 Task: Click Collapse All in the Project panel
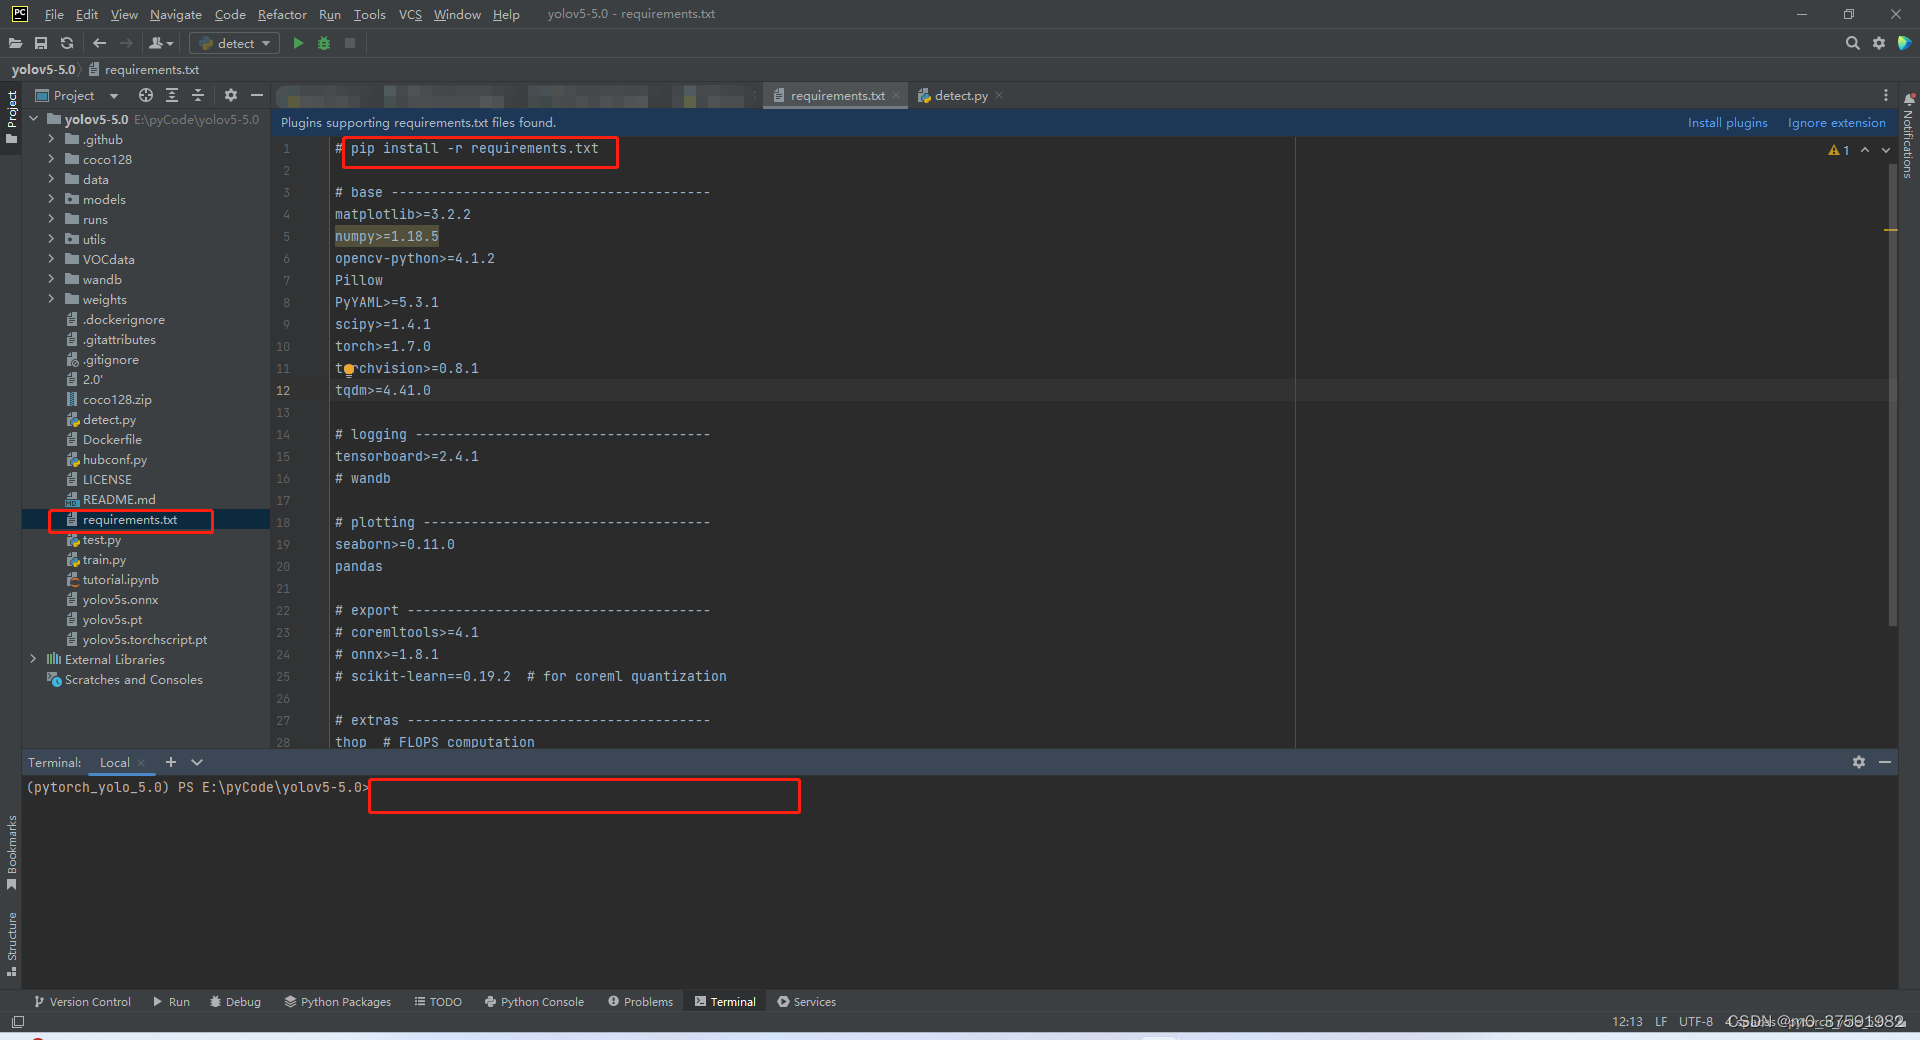(x=198, y=95)
